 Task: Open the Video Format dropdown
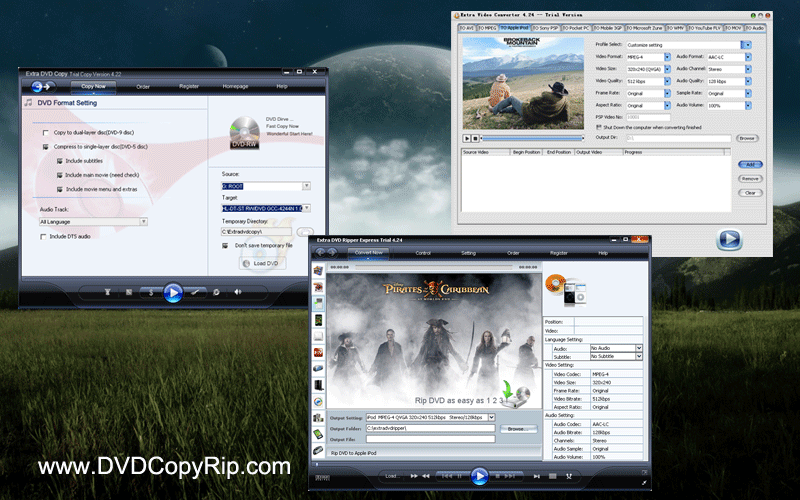(667, 57)
